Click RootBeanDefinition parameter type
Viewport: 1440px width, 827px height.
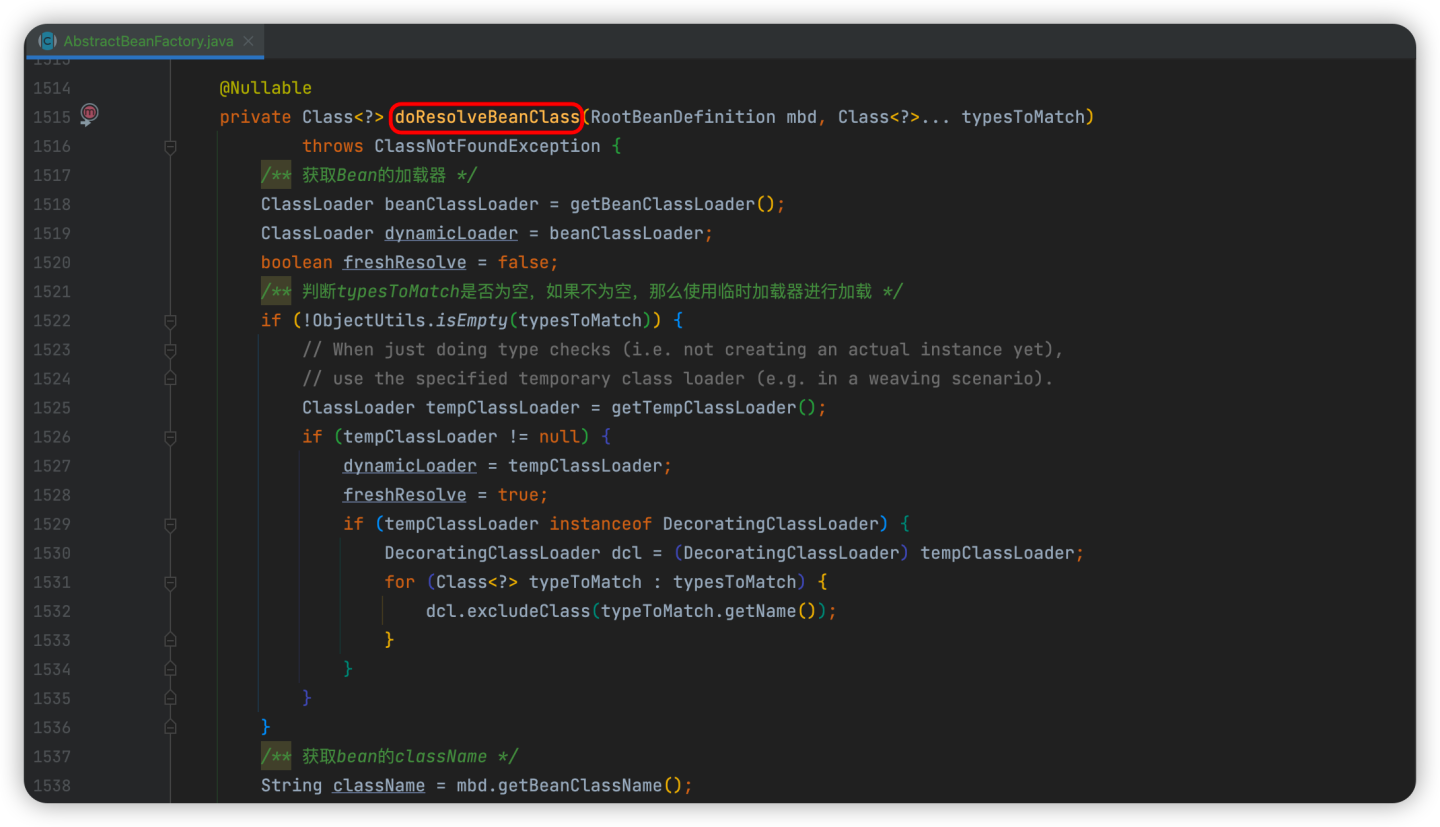pyautogui.click(x=683, y=117)
